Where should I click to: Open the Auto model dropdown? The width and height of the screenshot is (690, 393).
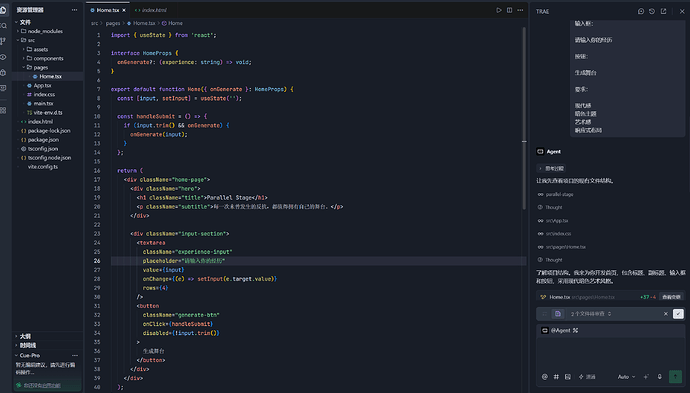point(626,377)
